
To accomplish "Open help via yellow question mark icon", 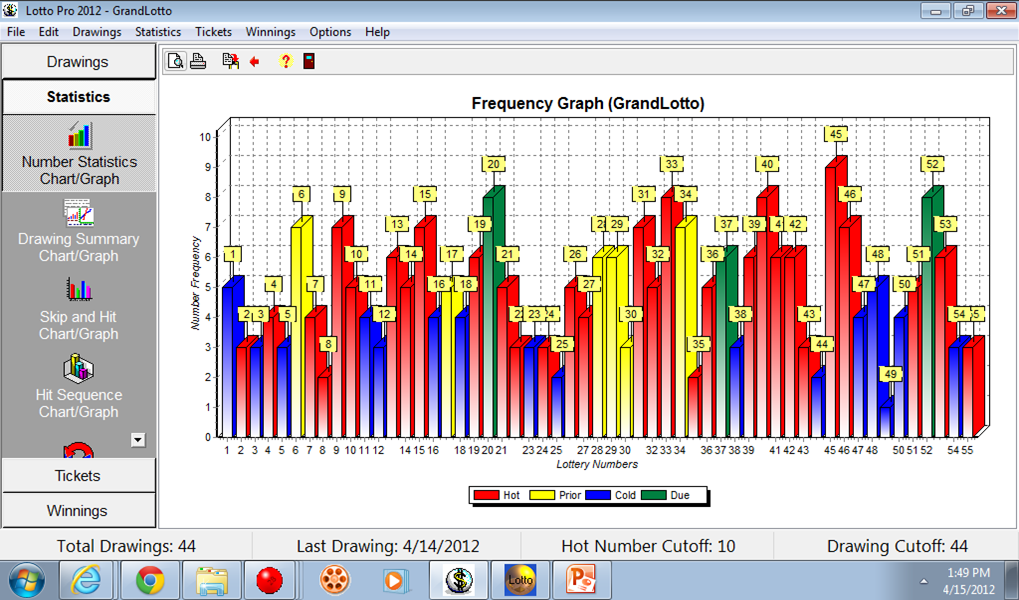I will point(285,61).
